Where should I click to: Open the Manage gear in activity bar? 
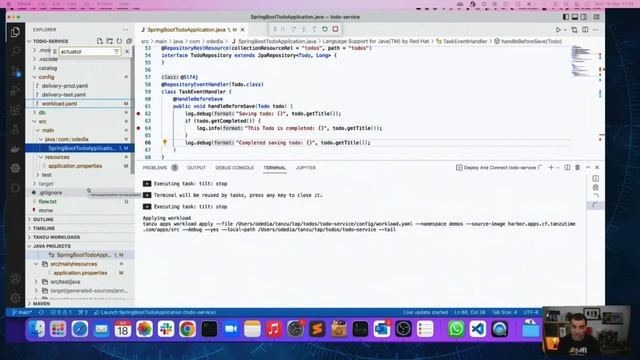click(16, 298)
